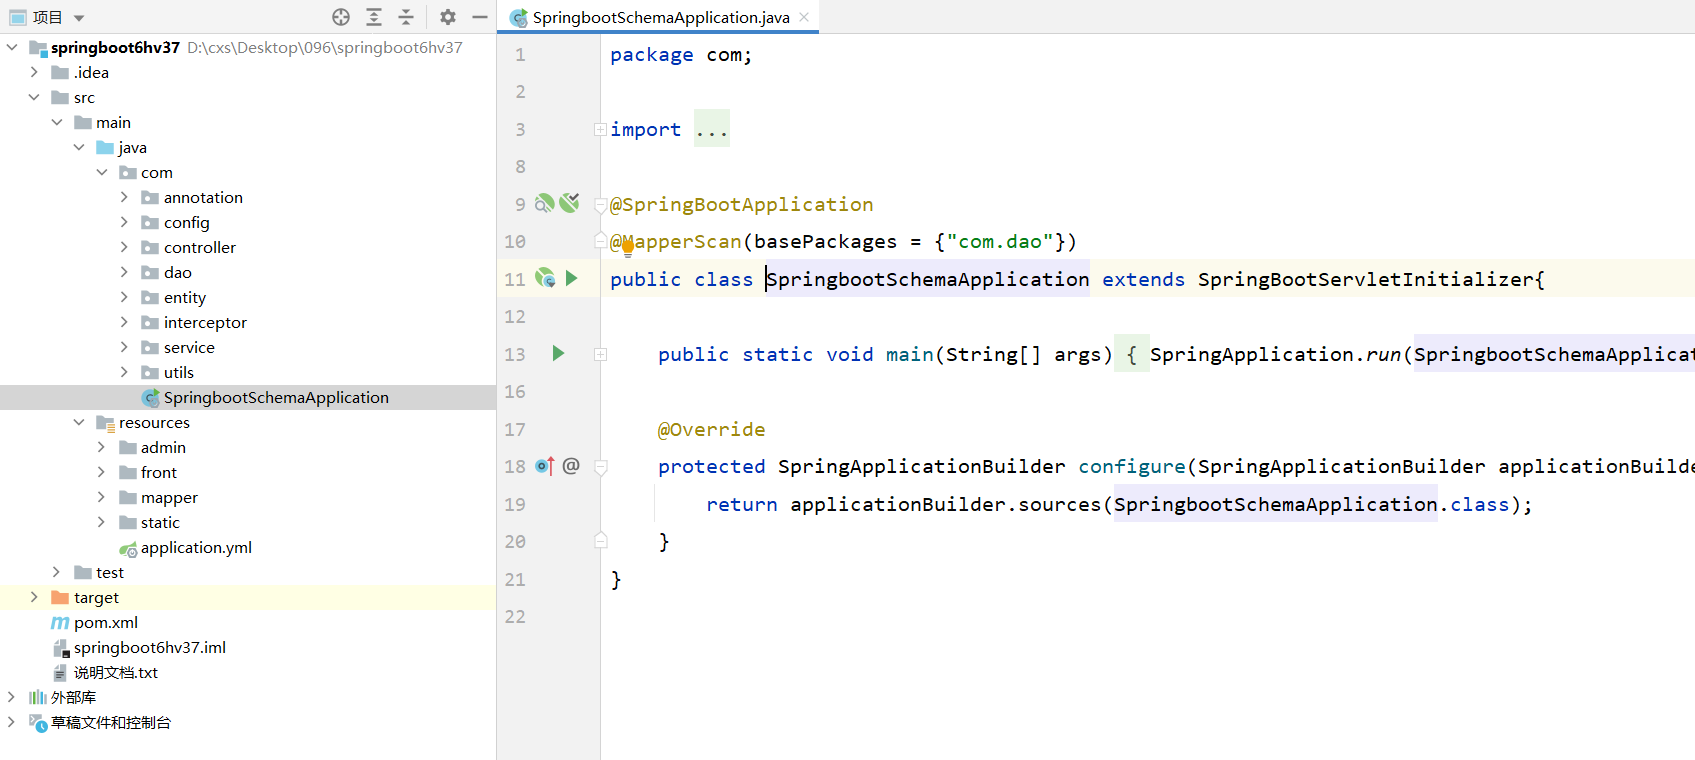
Task: Expand the folded import block
Action: coord(600,129)
